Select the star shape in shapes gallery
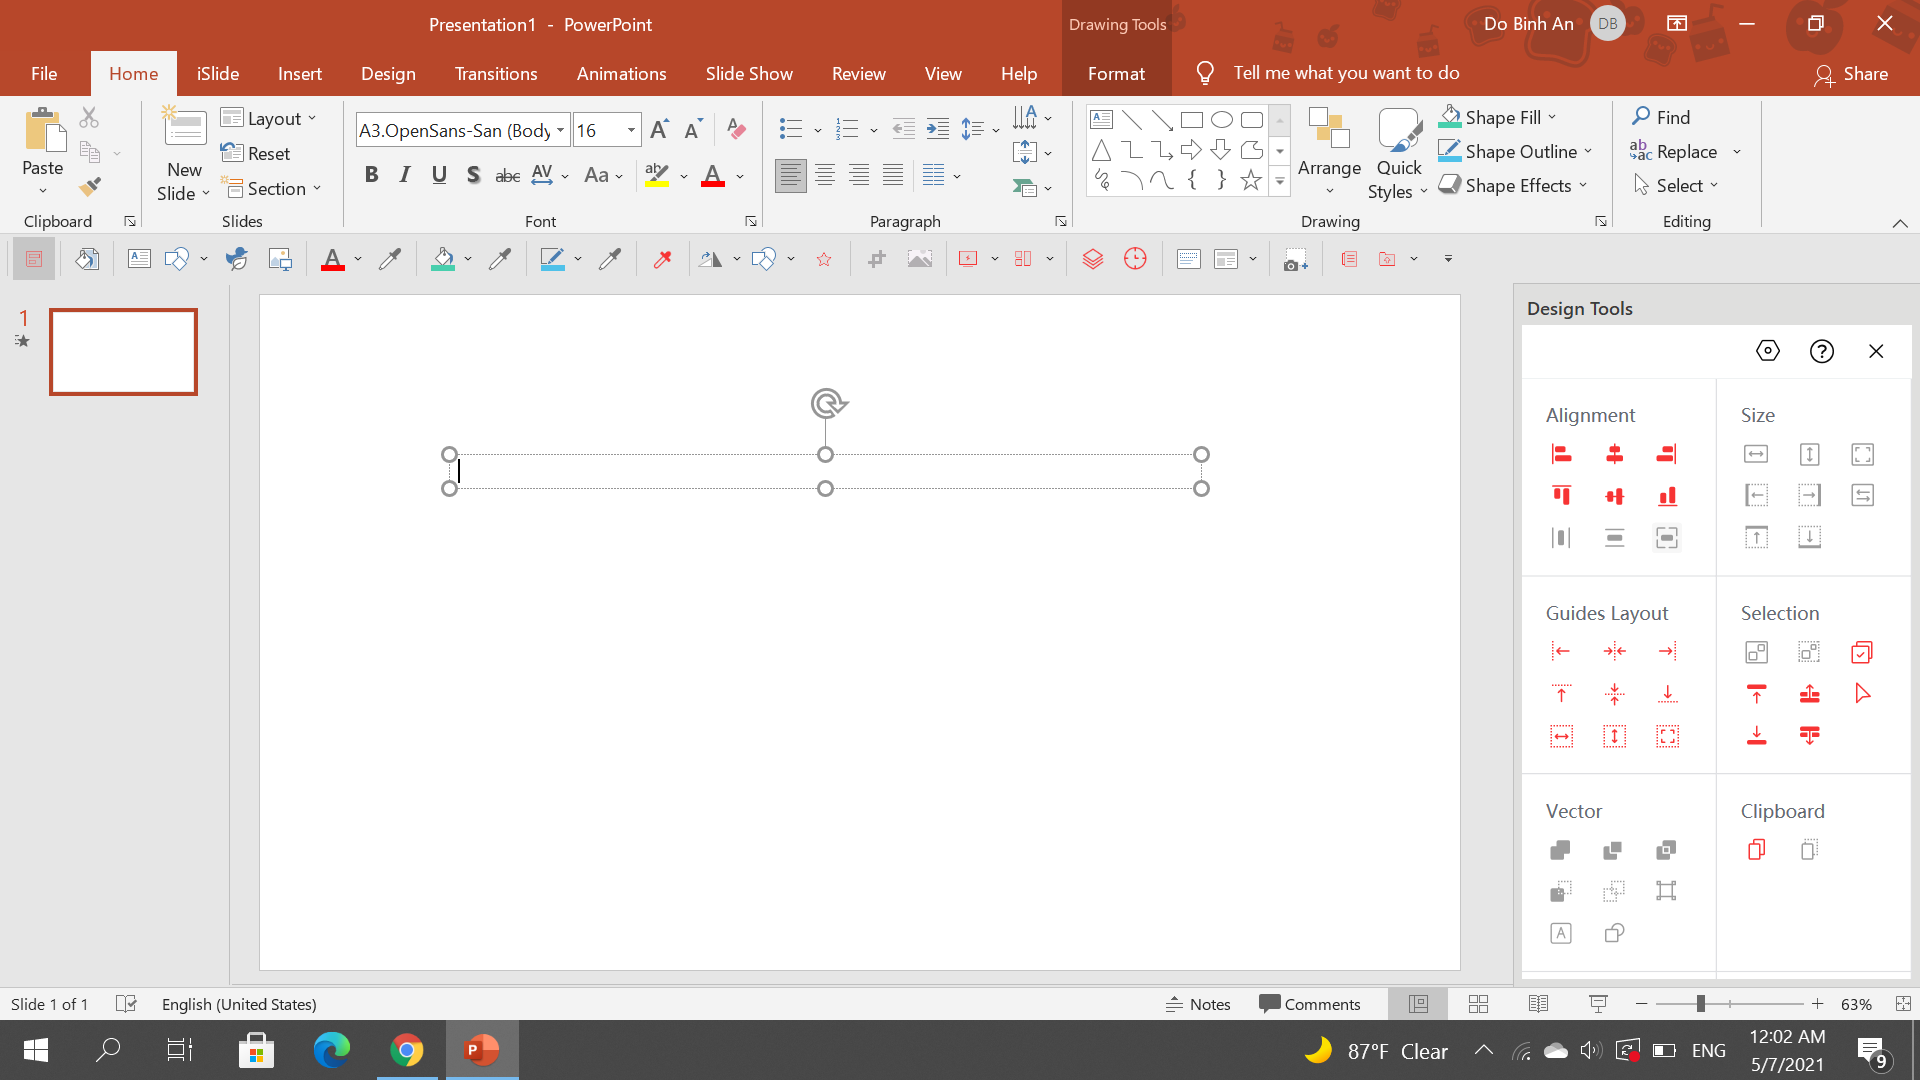1920x1080 pixels. point(1250,180)
